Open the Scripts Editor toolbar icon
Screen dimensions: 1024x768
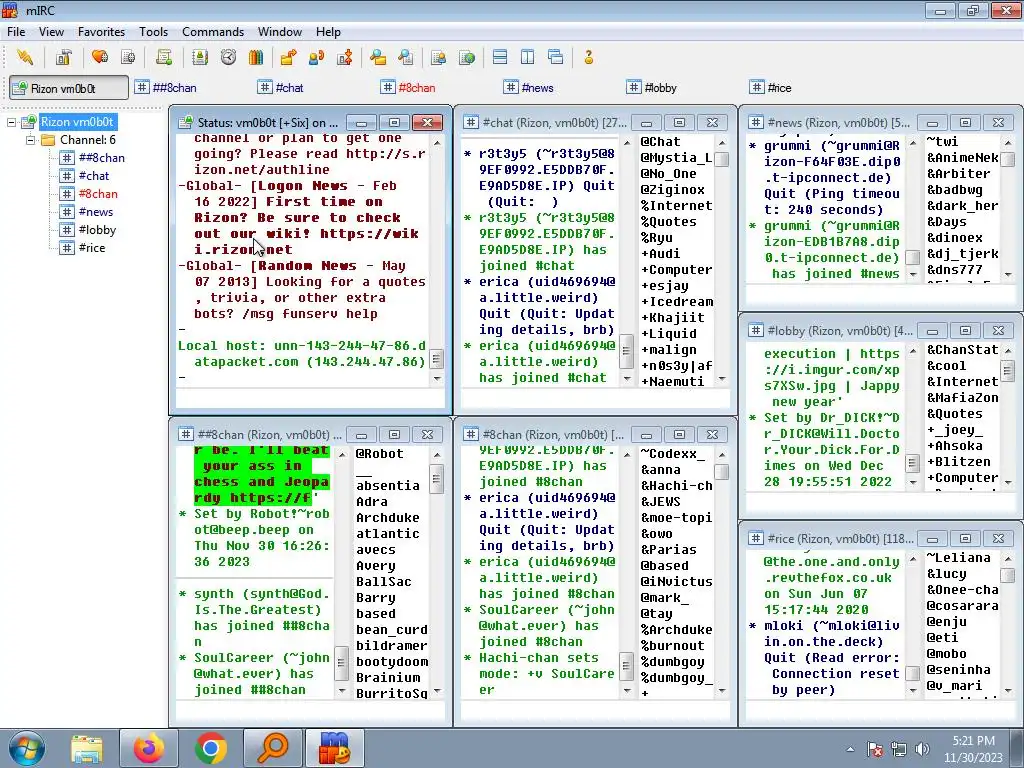pos(164,57)
